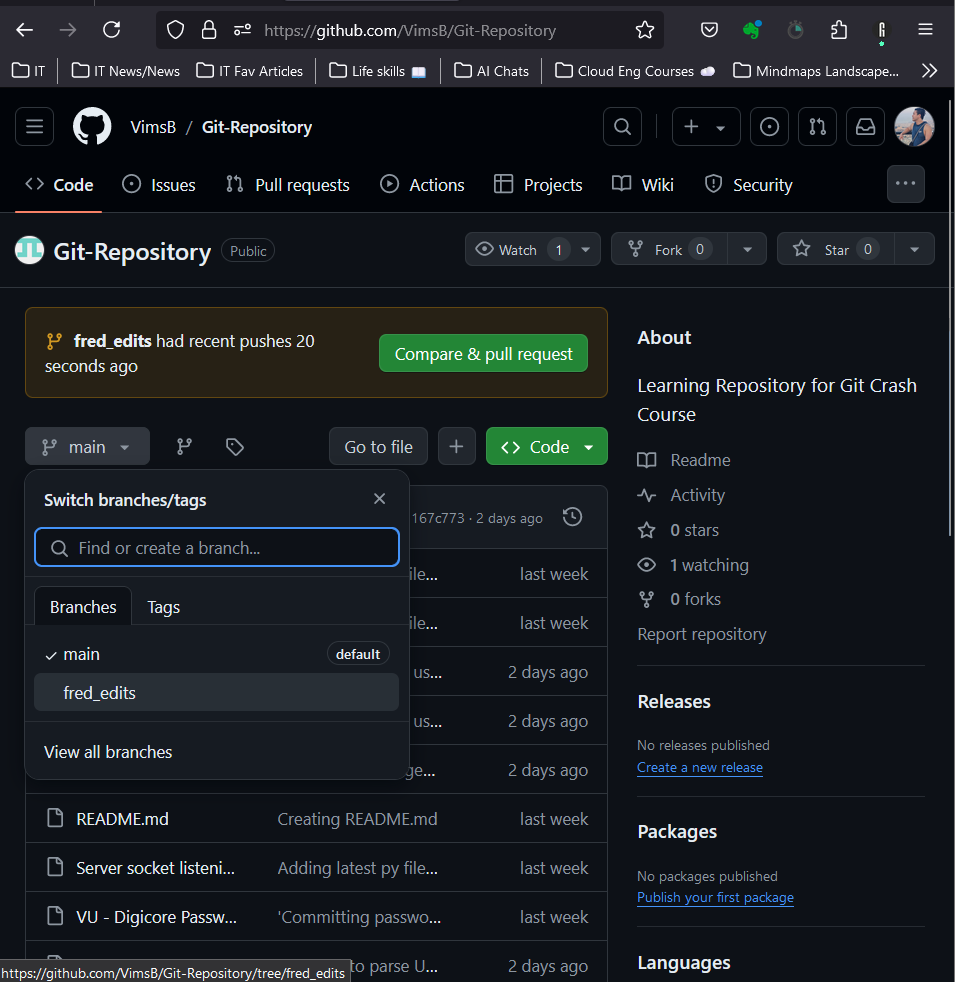Image resolution: width=955 pixels, height=982 pixels.
Task: Collapse the main branch selector dropdown
Action: tap(87, 447)
